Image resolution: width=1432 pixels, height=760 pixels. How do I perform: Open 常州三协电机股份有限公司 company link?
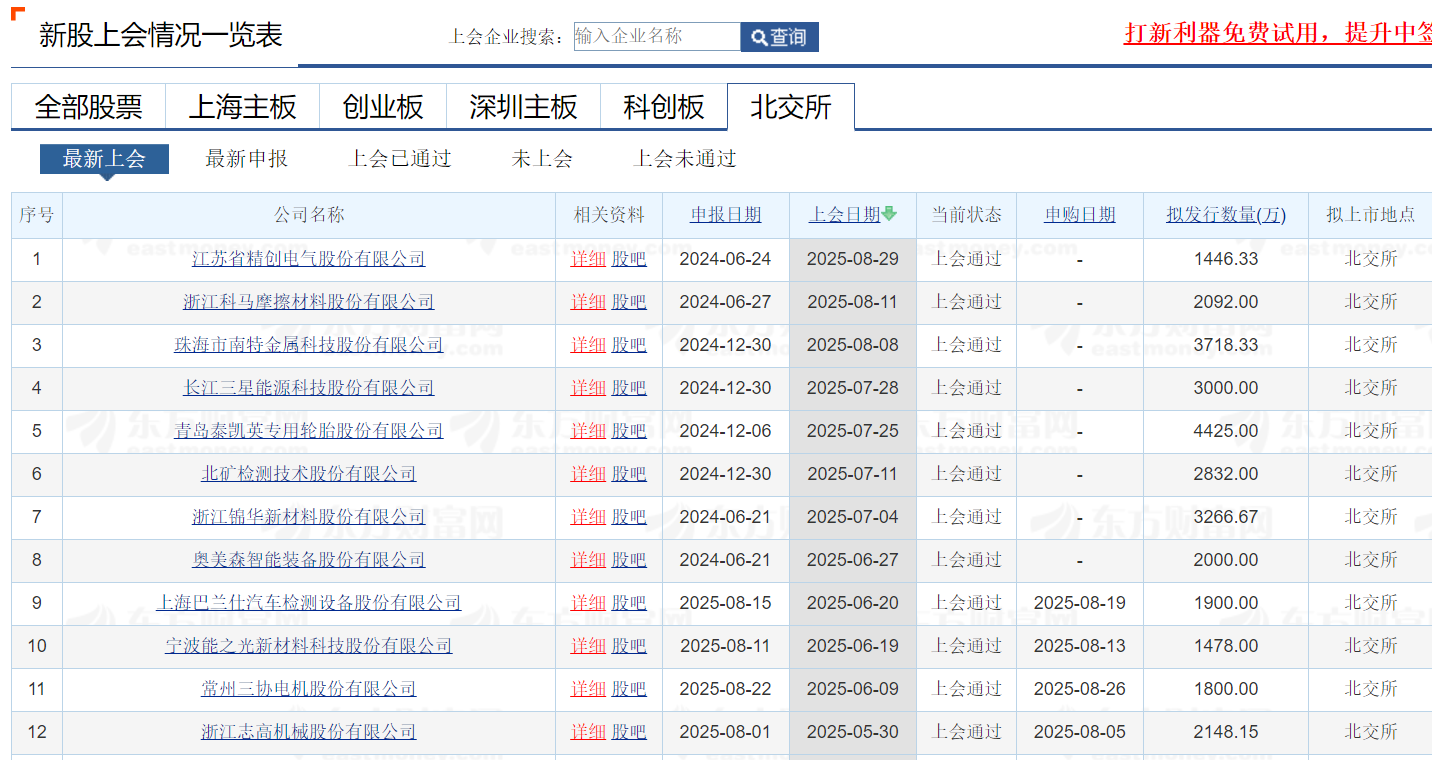click(309, 689)
